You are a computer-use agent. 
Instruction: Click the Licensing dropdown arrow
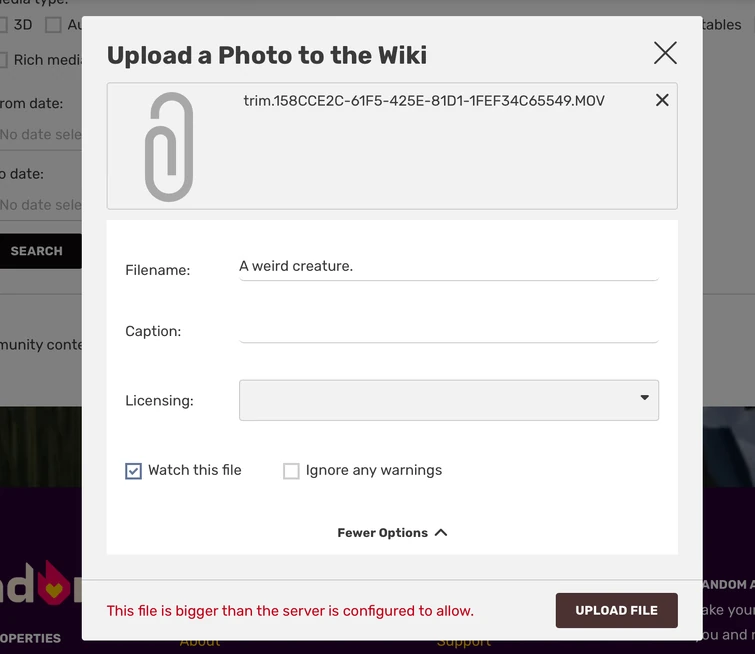pyautogui.click(x=645, y=398)
